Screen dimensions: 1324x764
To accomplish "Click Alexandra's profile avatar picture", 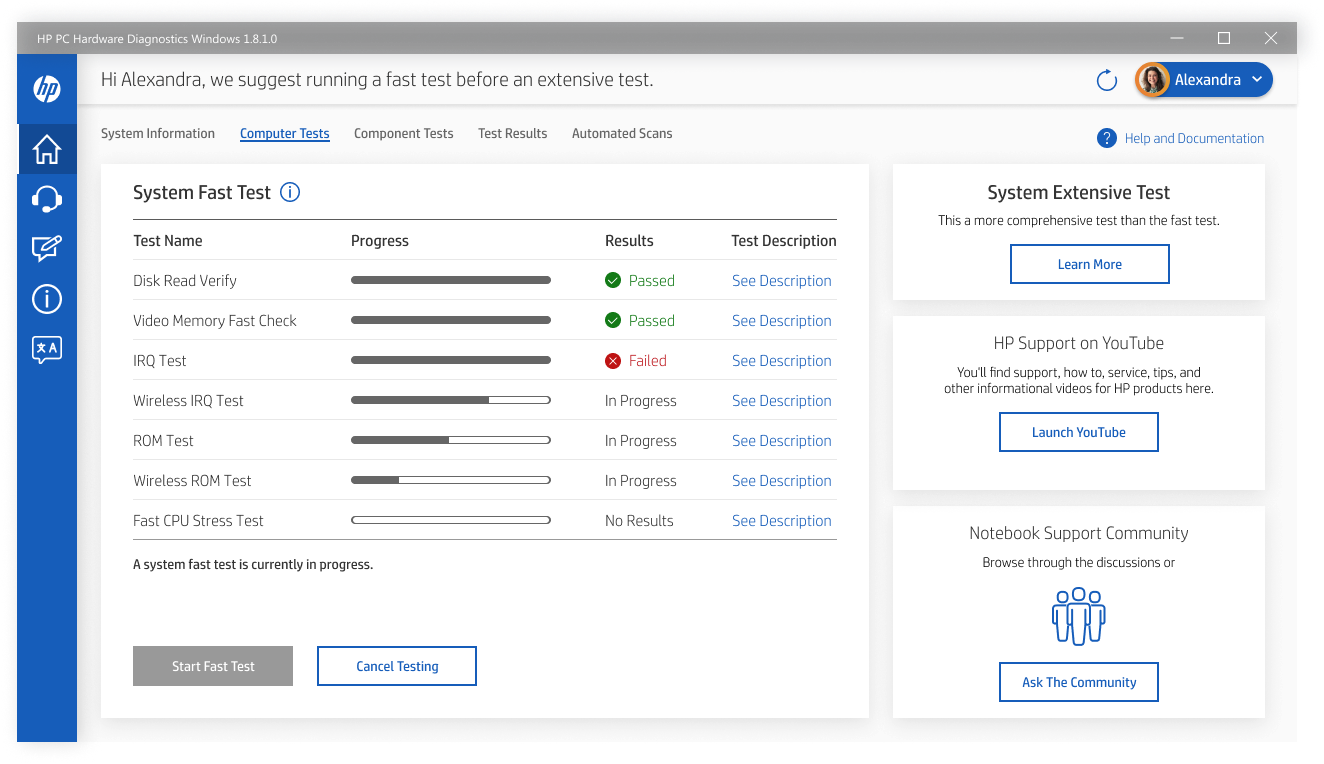I will point(1152,80).
